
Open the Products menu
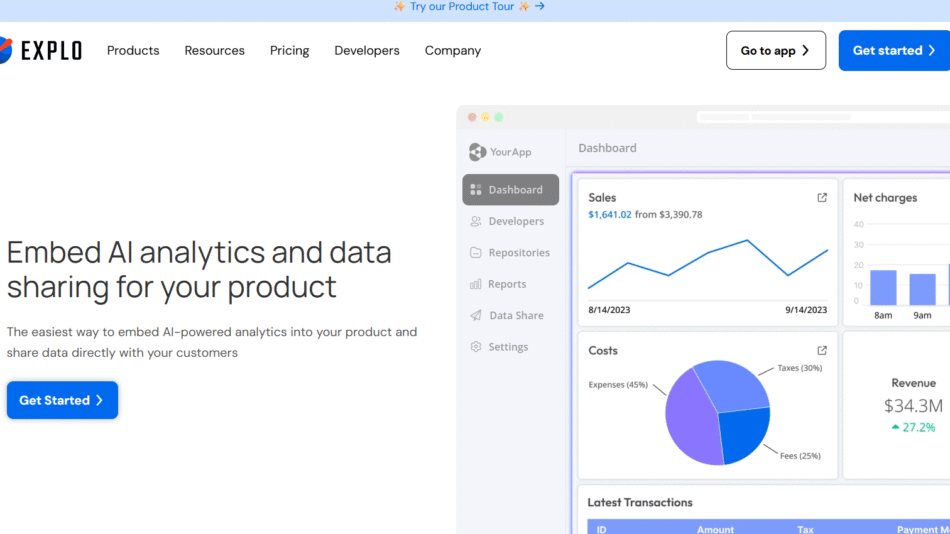click(x=133, y=51)
